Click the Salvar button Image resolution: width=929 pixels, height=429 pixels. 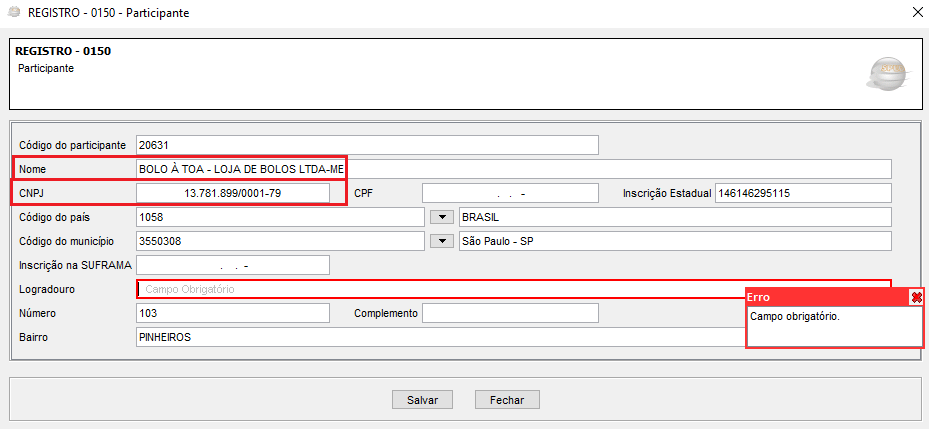tap(422, 400)
